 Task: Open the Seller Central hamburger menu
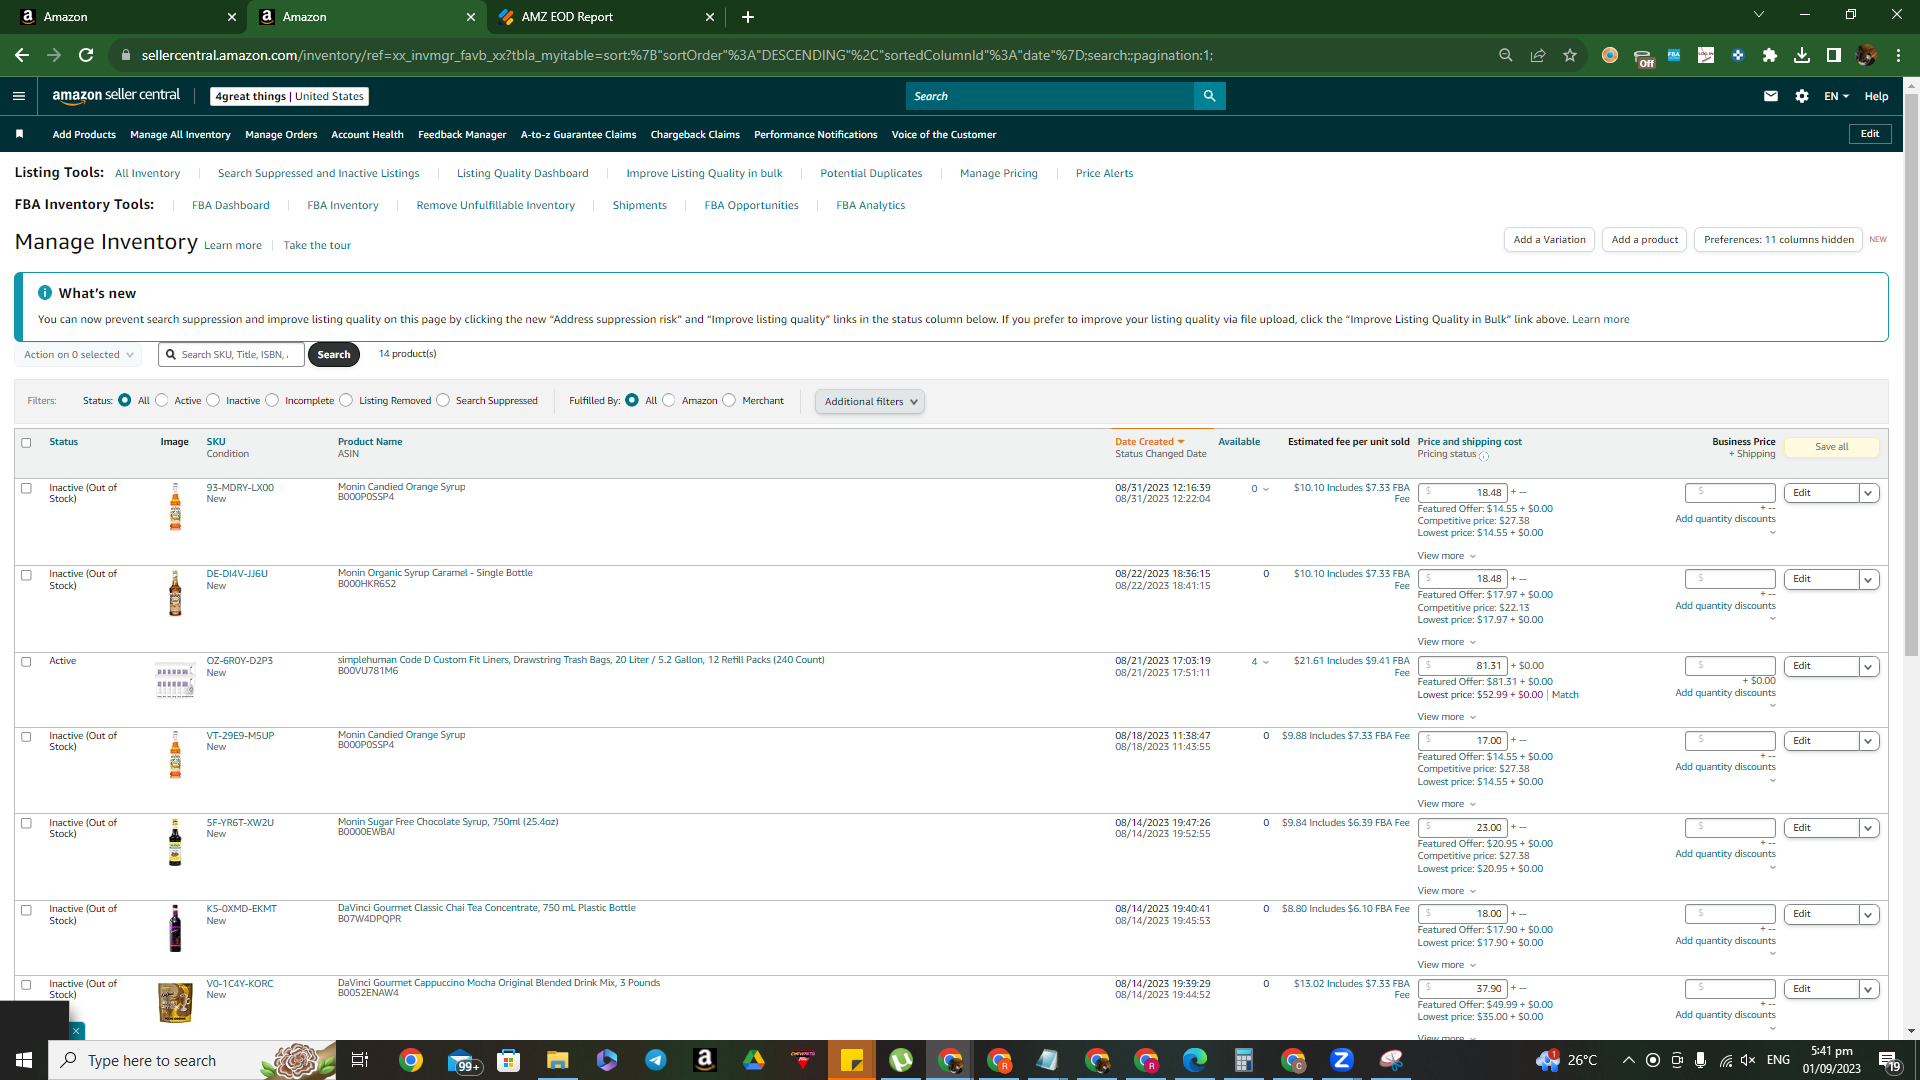click(19, 96)
